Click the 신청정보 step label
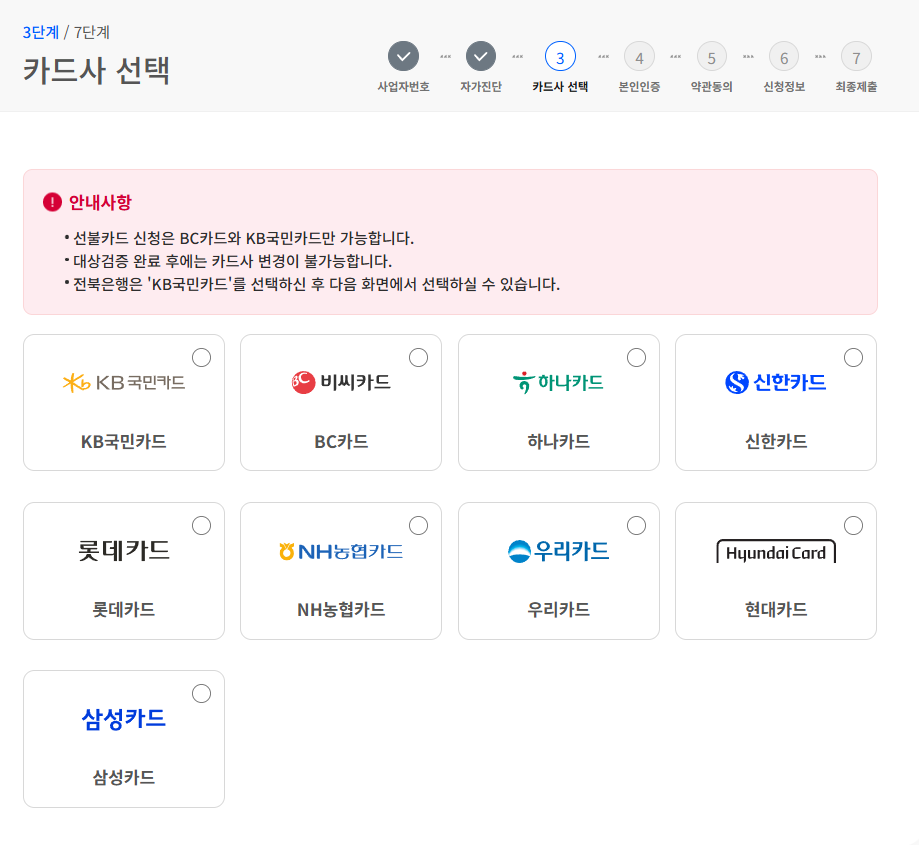The image size is (919, 845). 784,87
